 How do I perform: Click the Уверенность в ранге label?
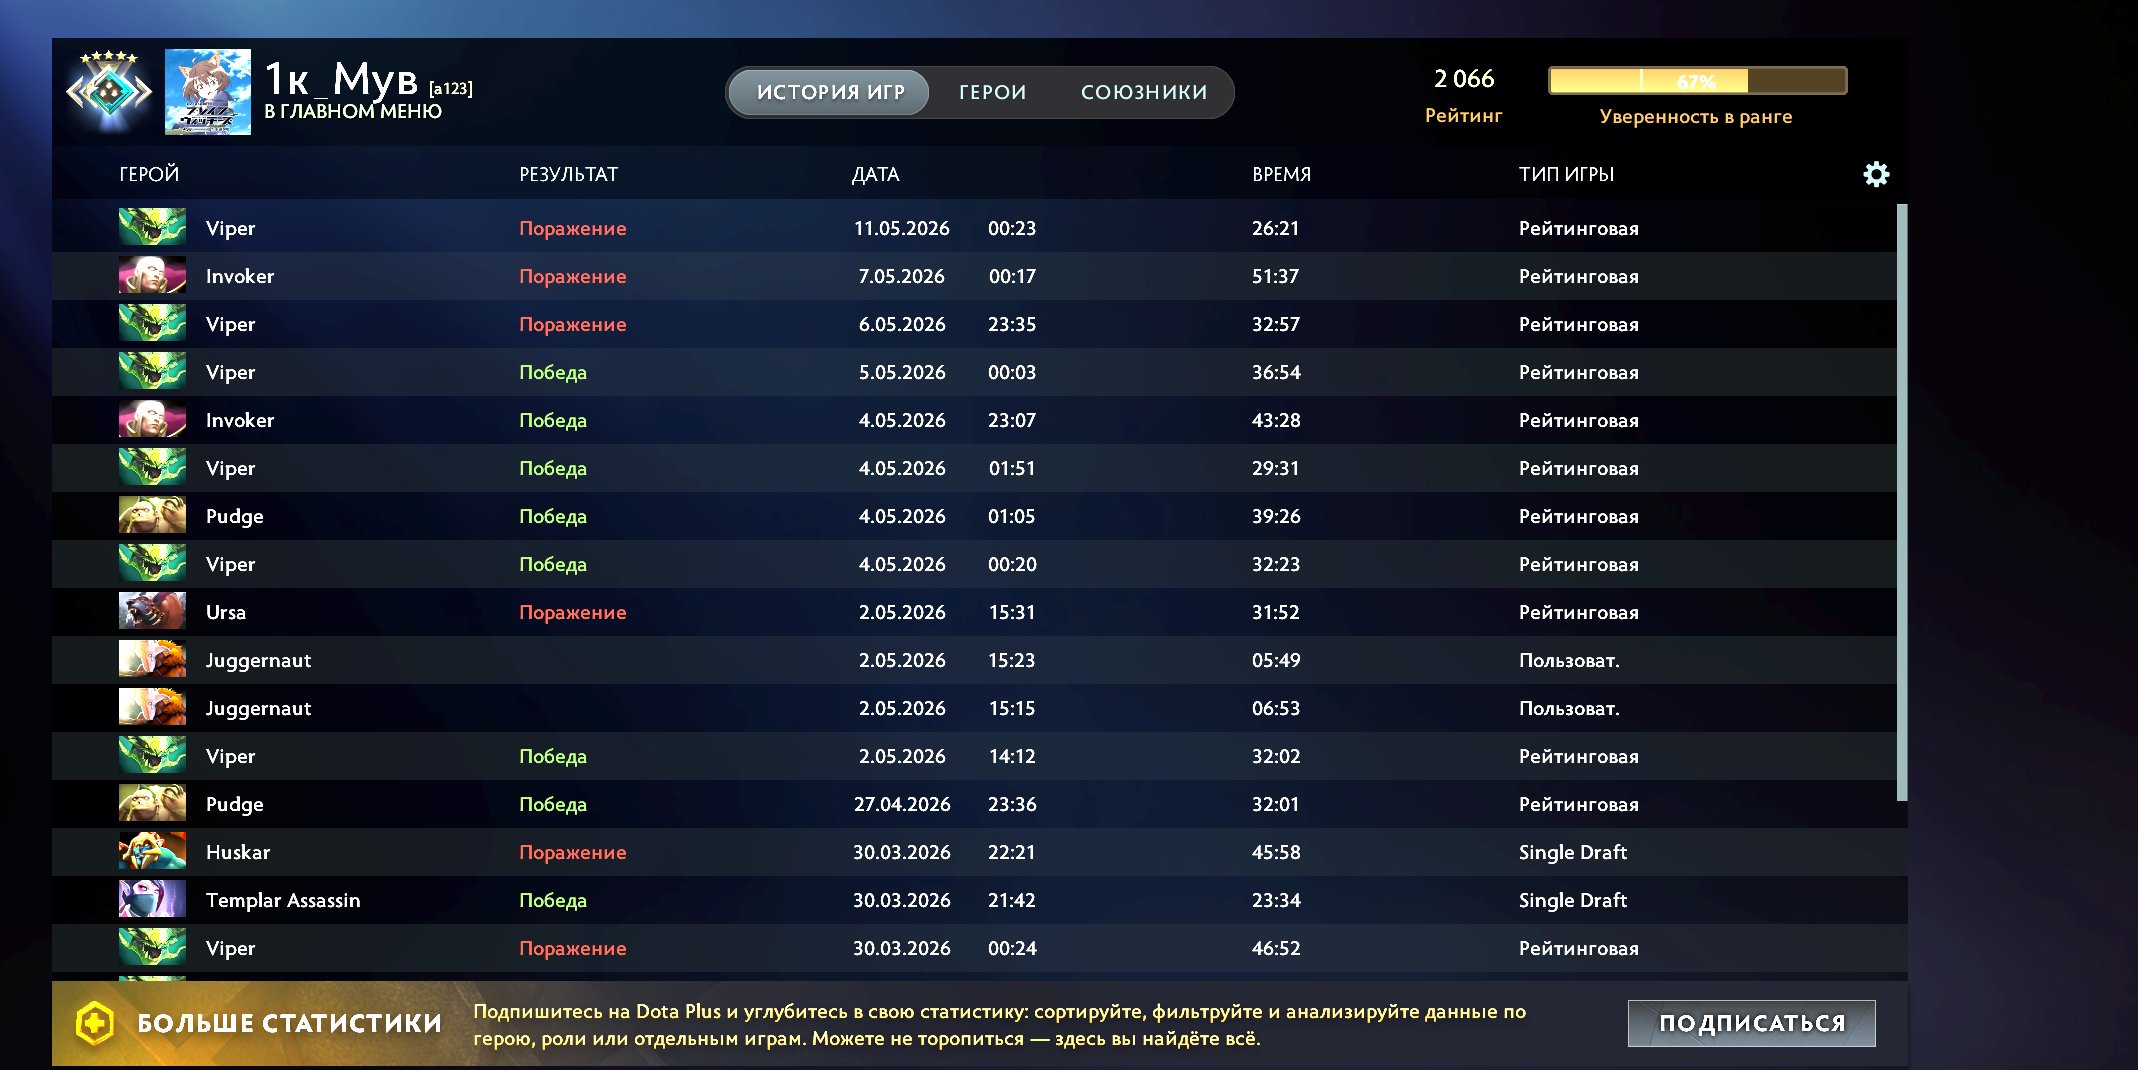(1696, 116)
